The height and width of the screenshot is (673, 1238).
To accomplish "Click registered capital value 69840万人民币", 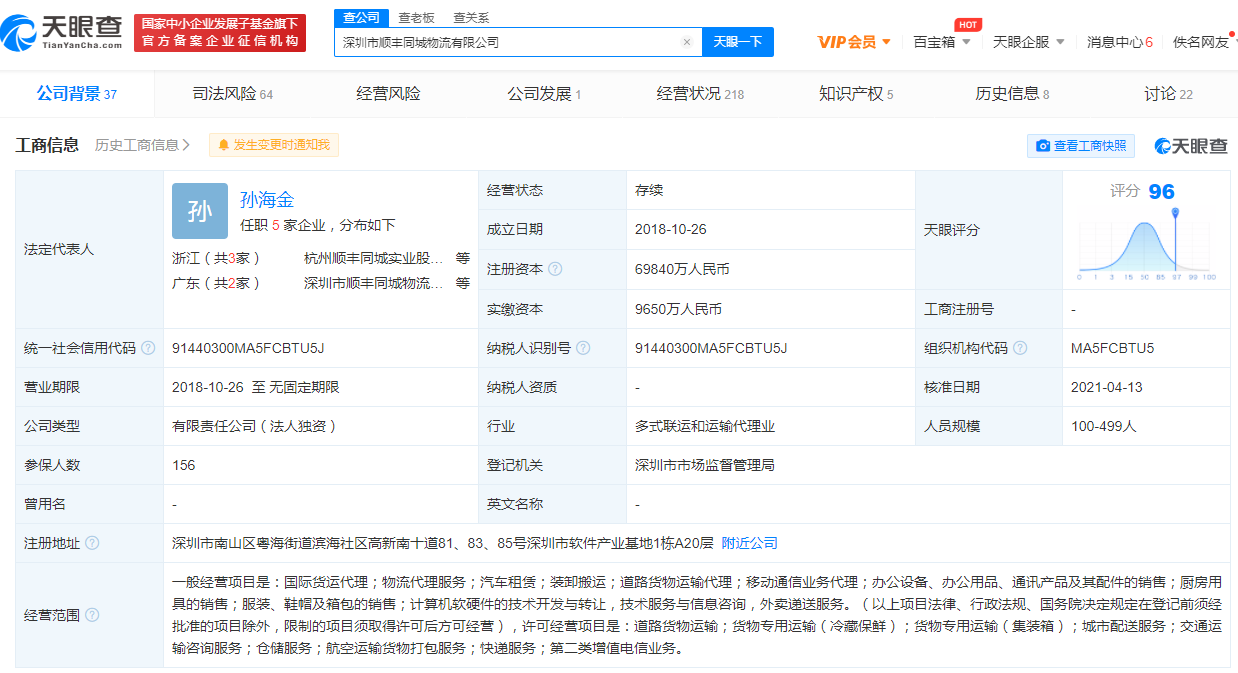I will click(682, 269).
